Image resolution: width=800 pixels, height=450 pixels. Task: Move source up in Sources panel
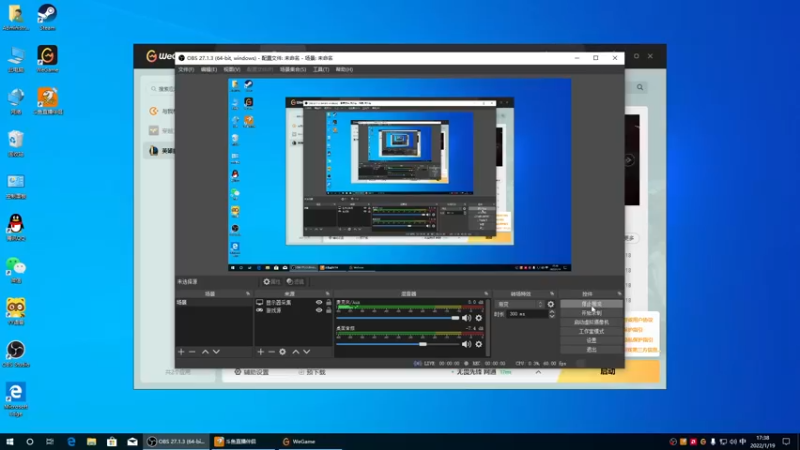295,352
